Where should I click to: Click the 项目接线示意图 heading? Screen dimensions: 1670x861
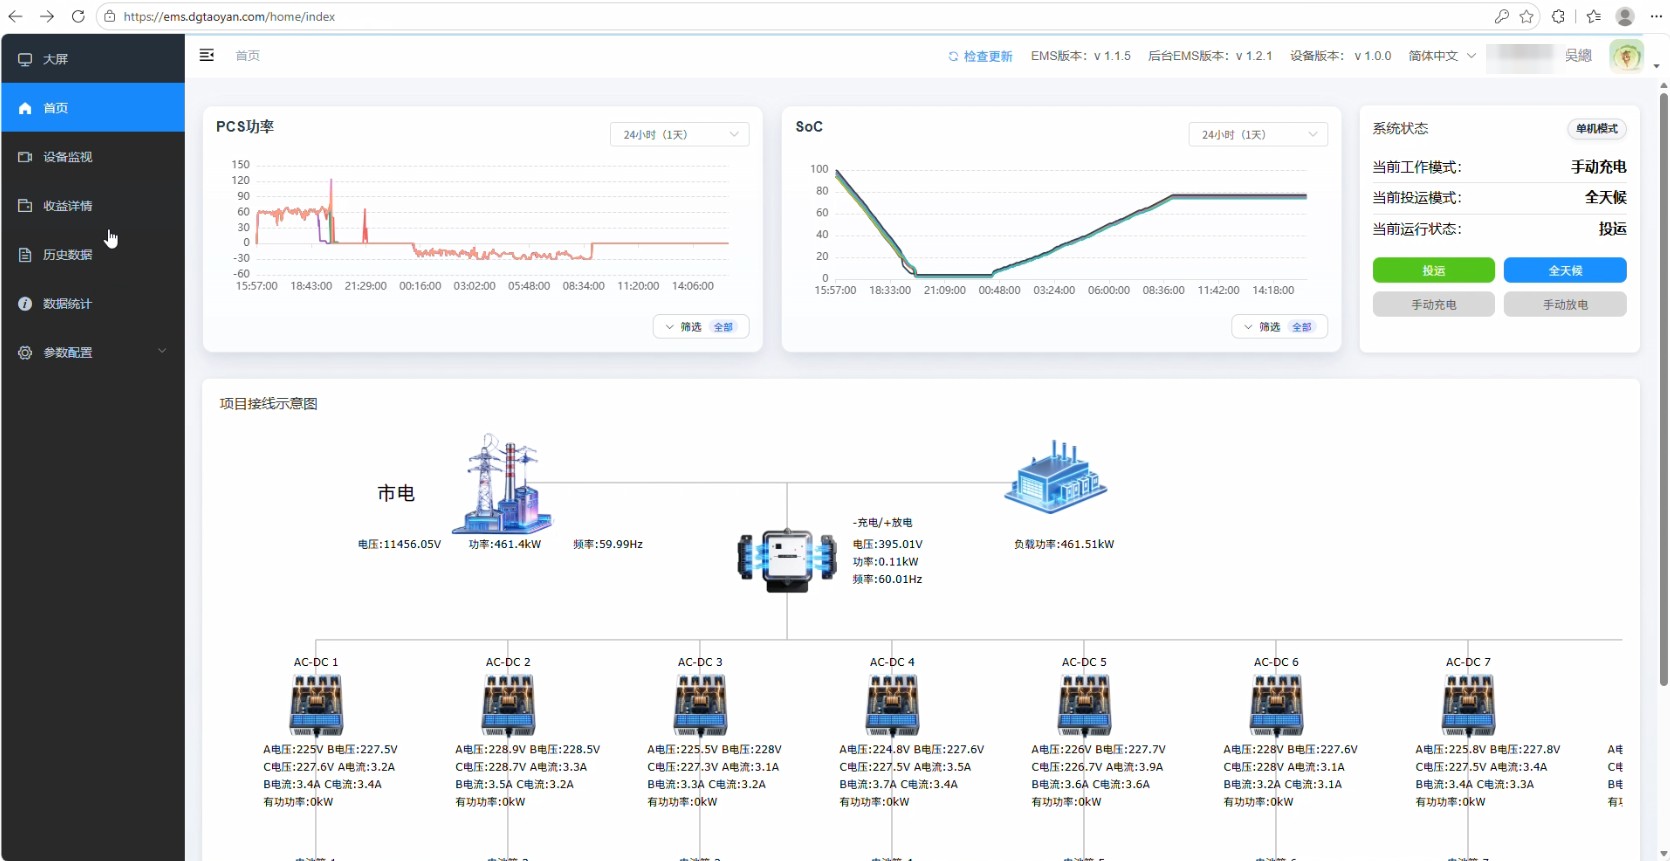268,403
